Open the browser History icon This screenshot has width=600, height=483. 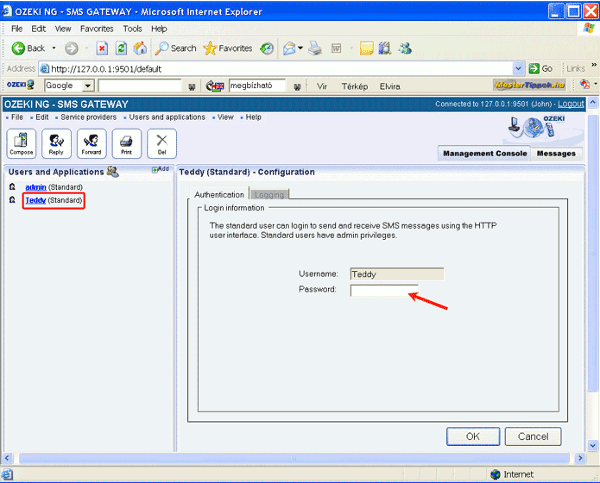pyautogui.click(x=267, y=48)
